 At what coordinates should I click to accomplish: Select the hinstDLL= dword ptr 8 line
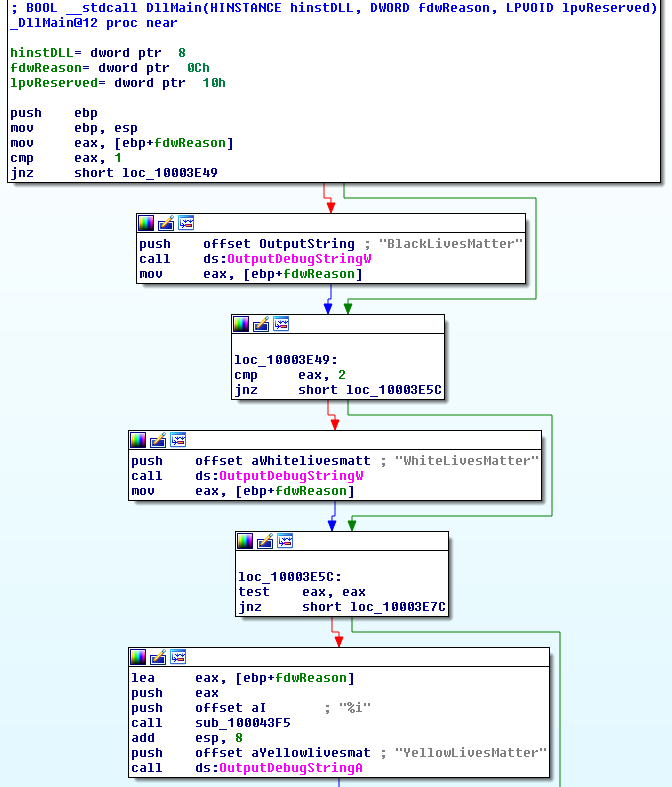tap(98, 53)
